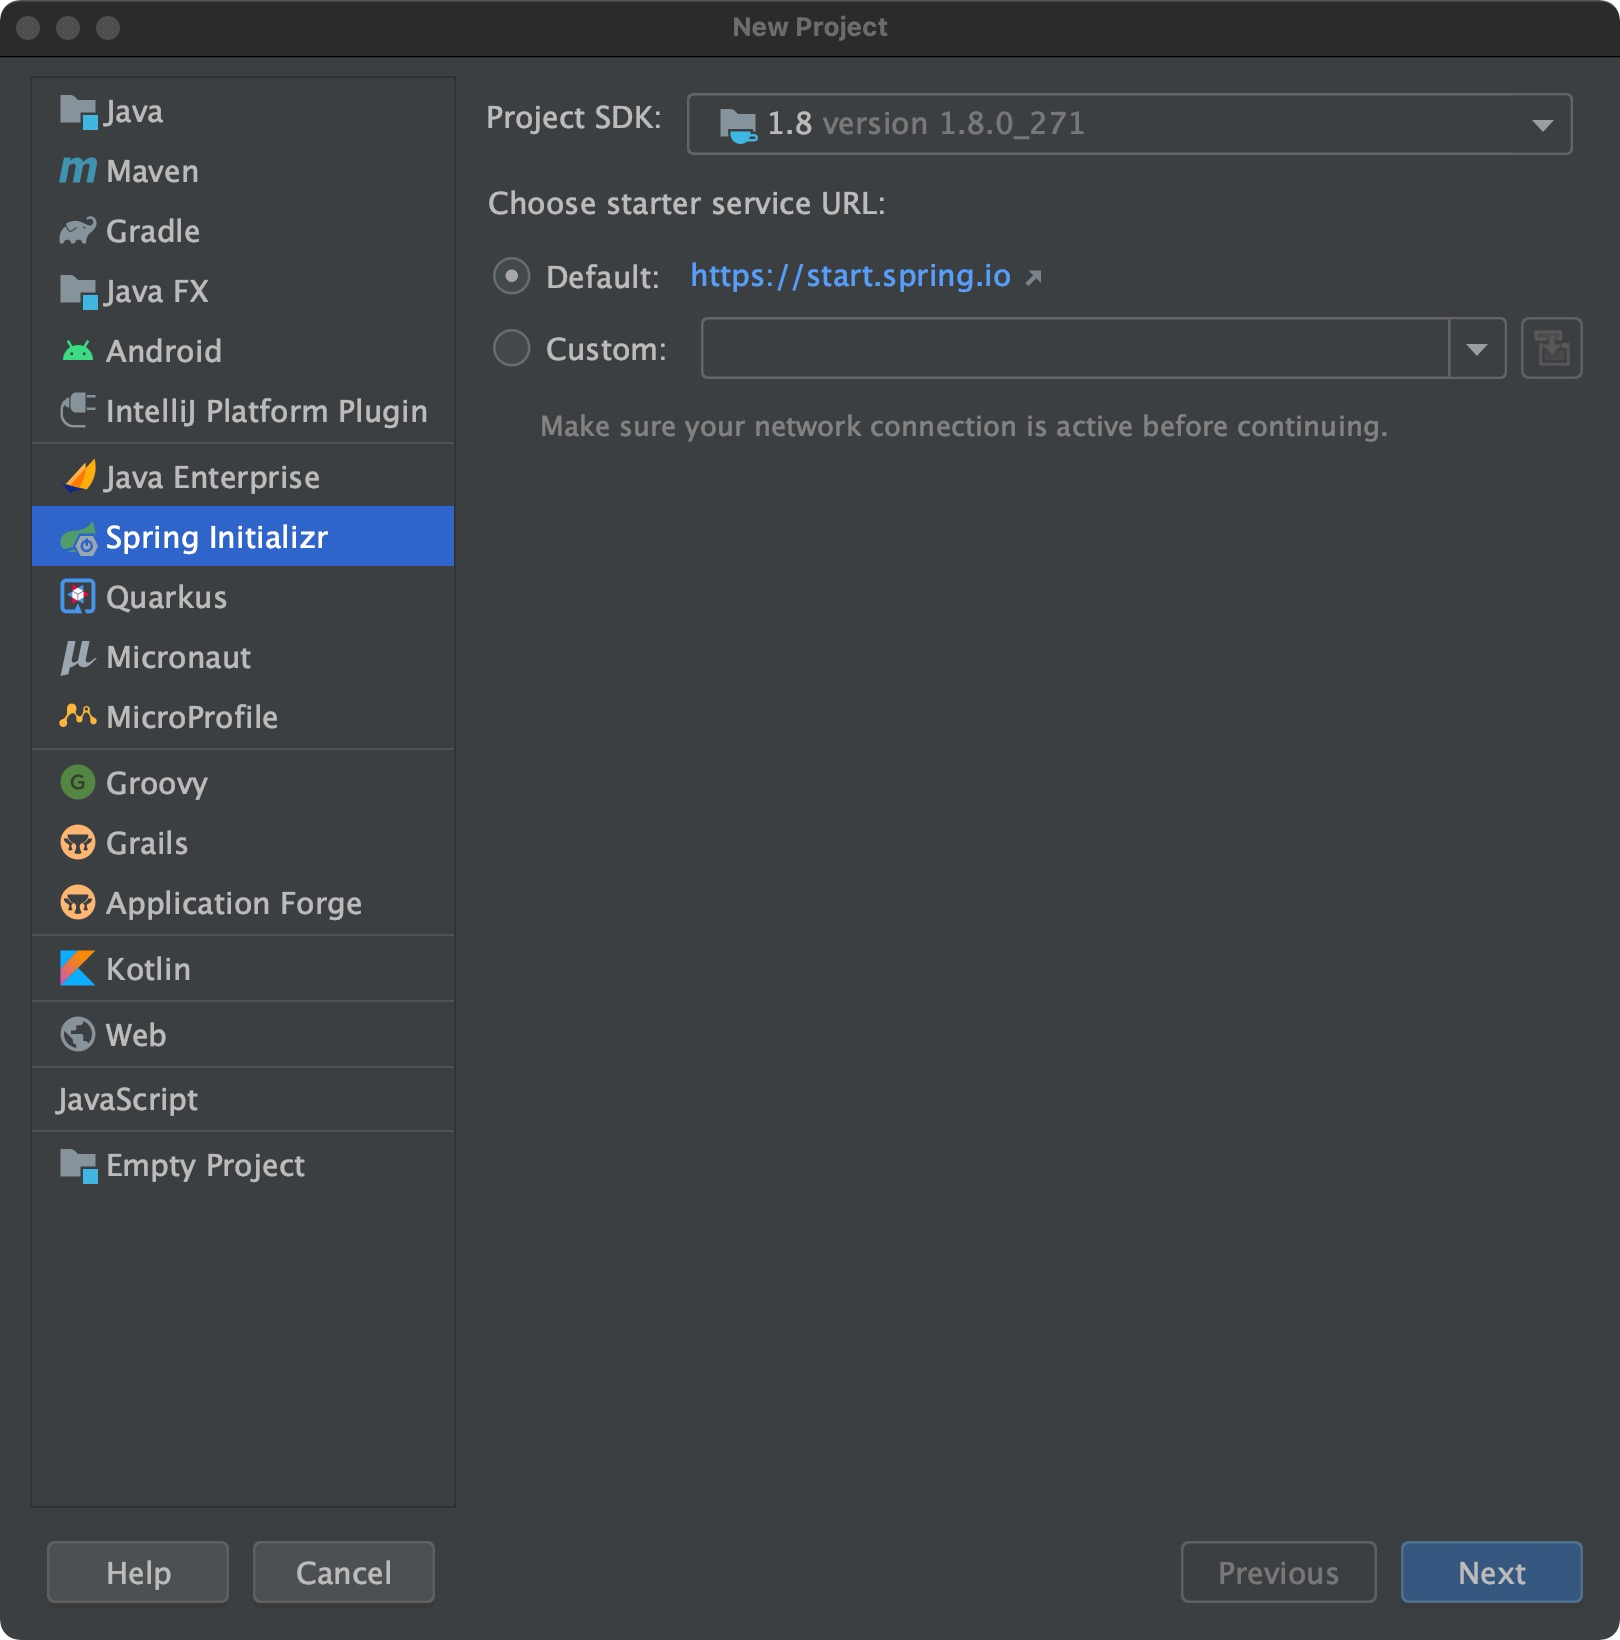Click the Previous button
The width and height of the screenshot is (1620, 1640).
pyautogui.click(x=1278, y=1572)
